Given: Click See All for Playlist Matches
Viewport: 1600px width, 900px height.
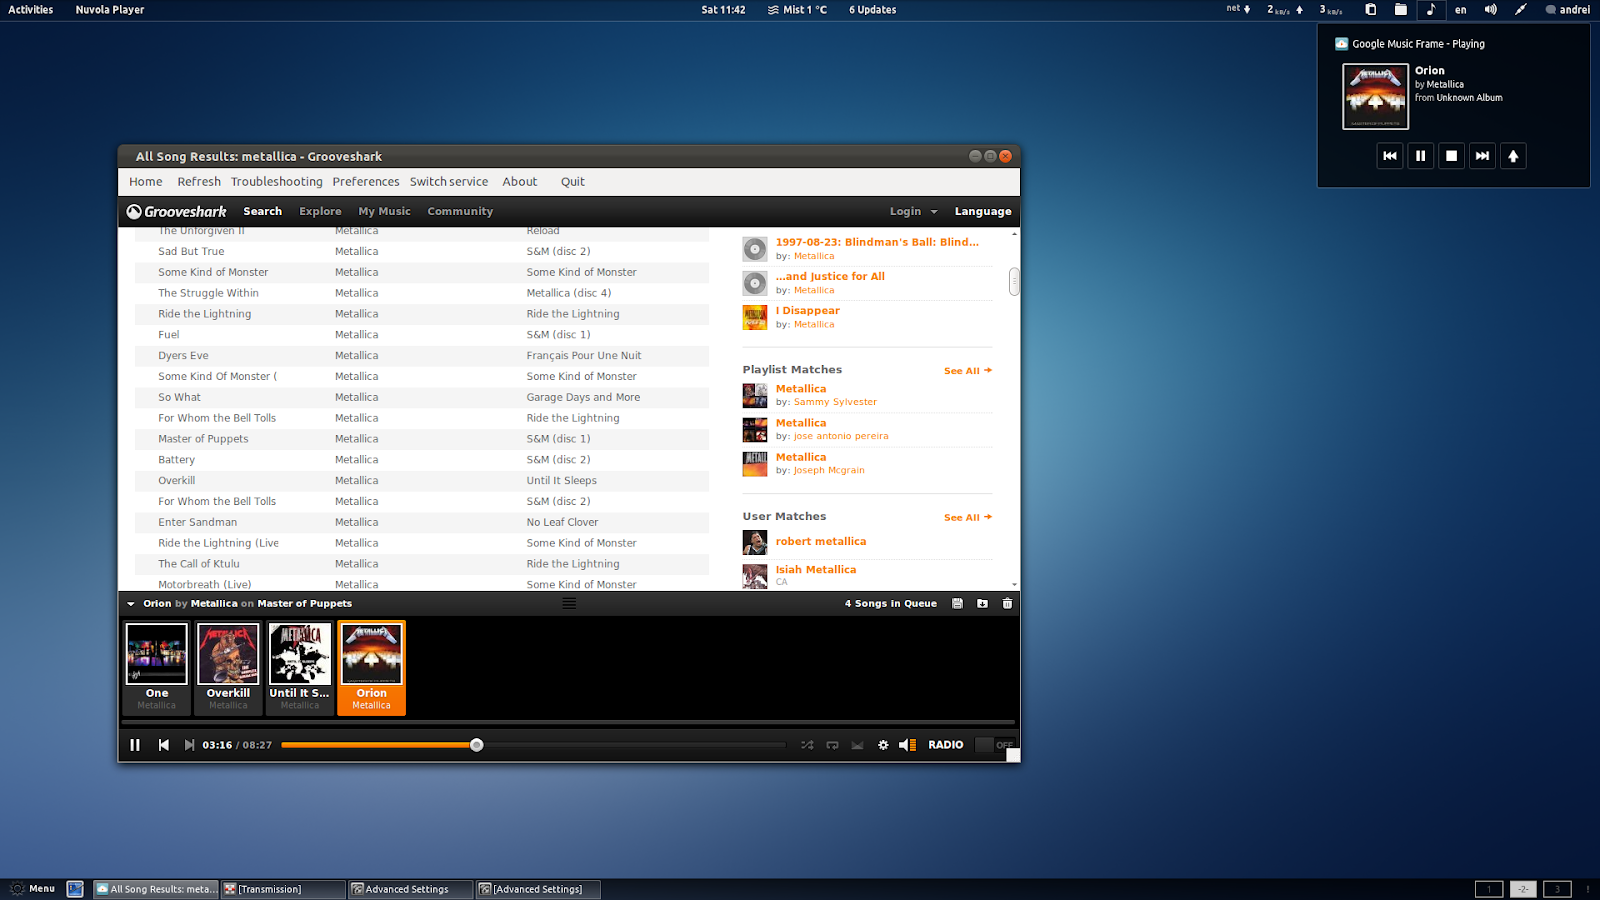Looking at the screenshot, I should pyautogui.click(x=968, y=371).
